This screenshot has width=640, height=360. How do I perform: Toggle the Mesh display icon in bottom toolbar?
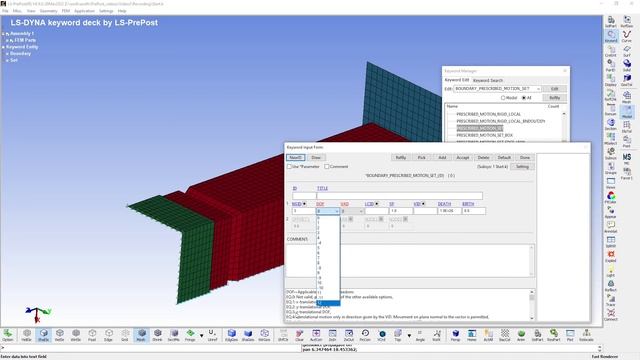point(141,335)
